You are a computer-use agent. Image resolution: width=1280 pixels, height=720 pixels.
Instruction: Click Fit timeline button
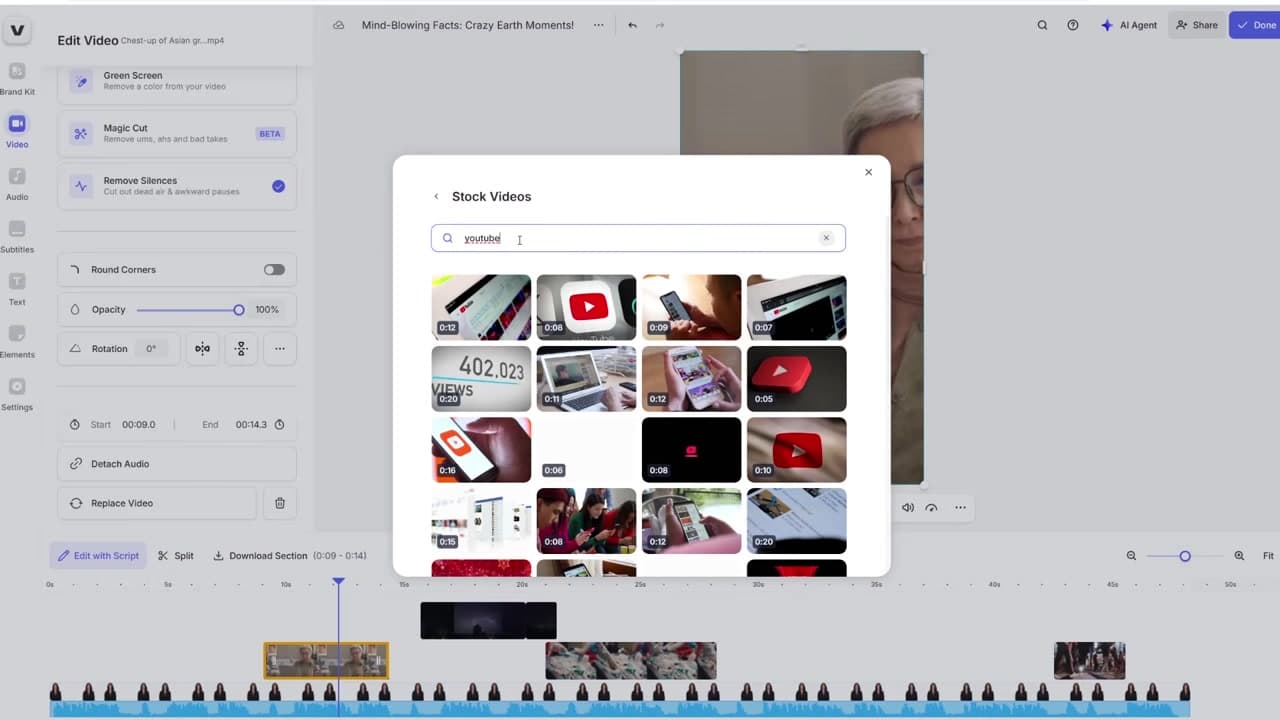1268,556
